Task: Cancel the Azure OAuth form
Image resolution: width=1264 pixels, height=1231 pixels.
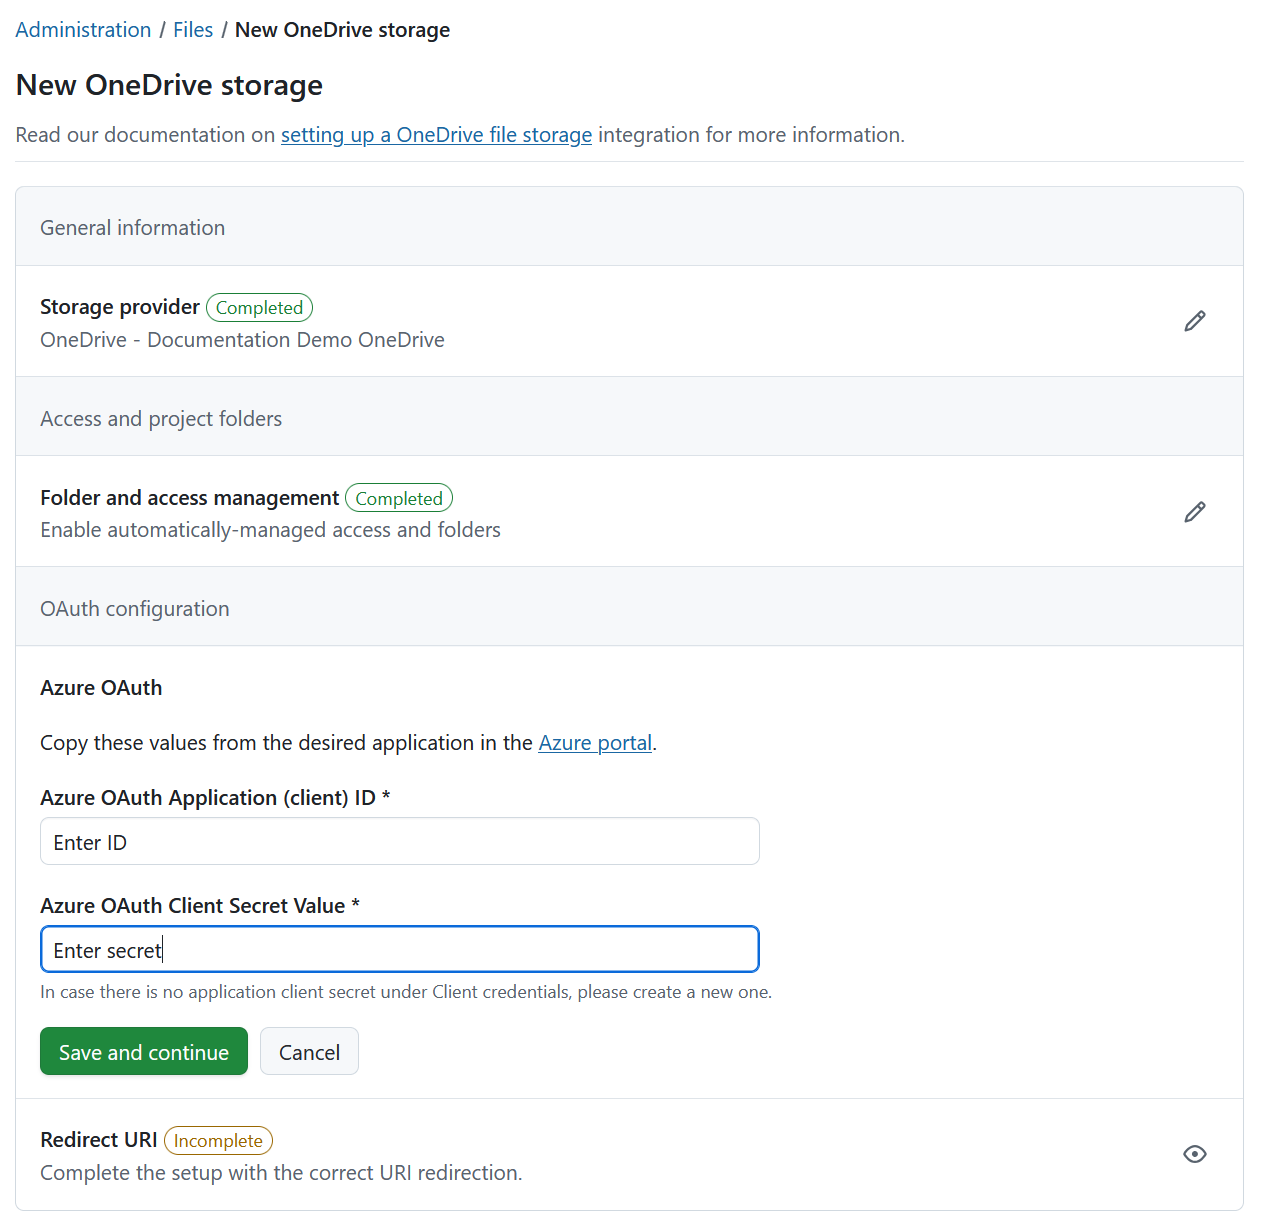Action: click(x=309, y=1051)
